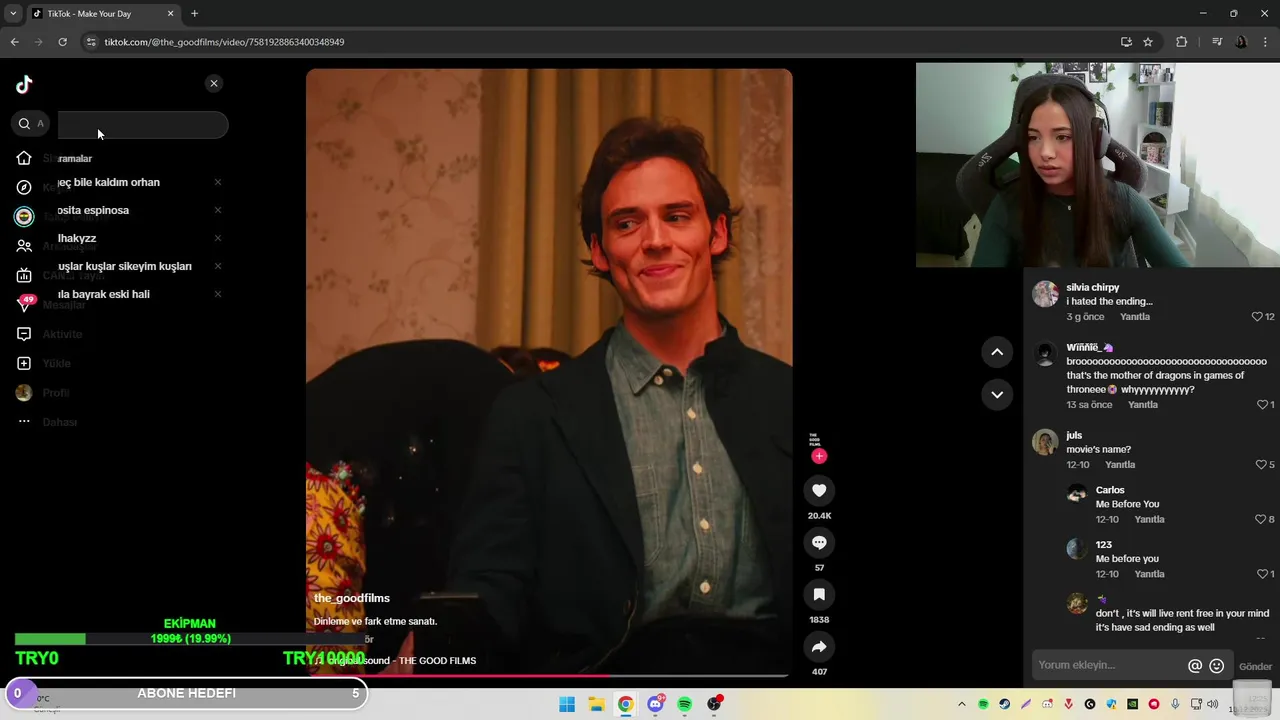Open video comments speech-bubble icon

click(819, 542)
